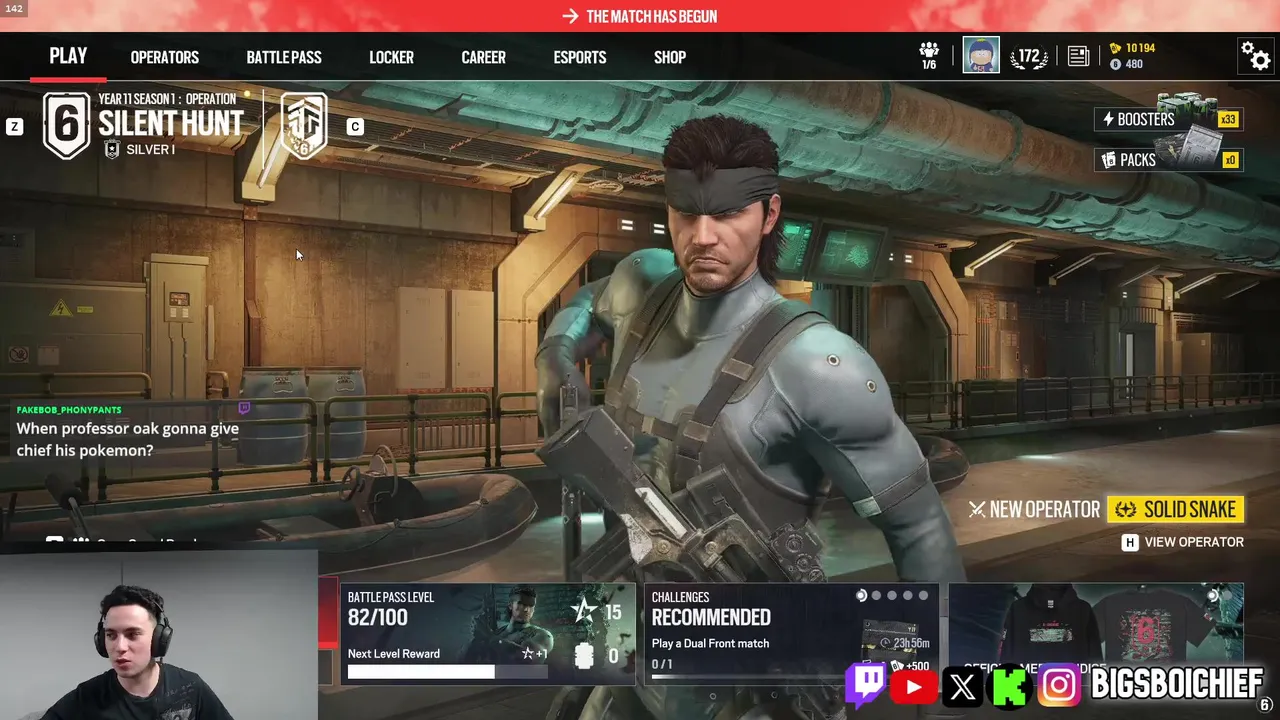Click the Z key prompt beside Silent Hunt
This screenshot has height=720, width=1280.
(x=14, y=127)
